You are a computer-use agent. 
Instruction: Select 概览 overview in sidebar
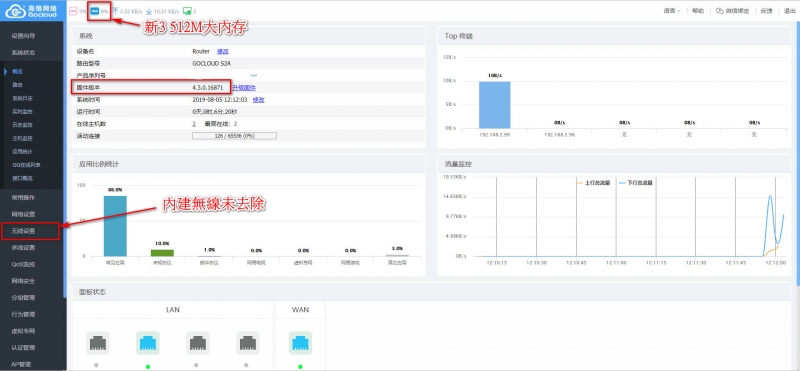[x=17, y=71]
